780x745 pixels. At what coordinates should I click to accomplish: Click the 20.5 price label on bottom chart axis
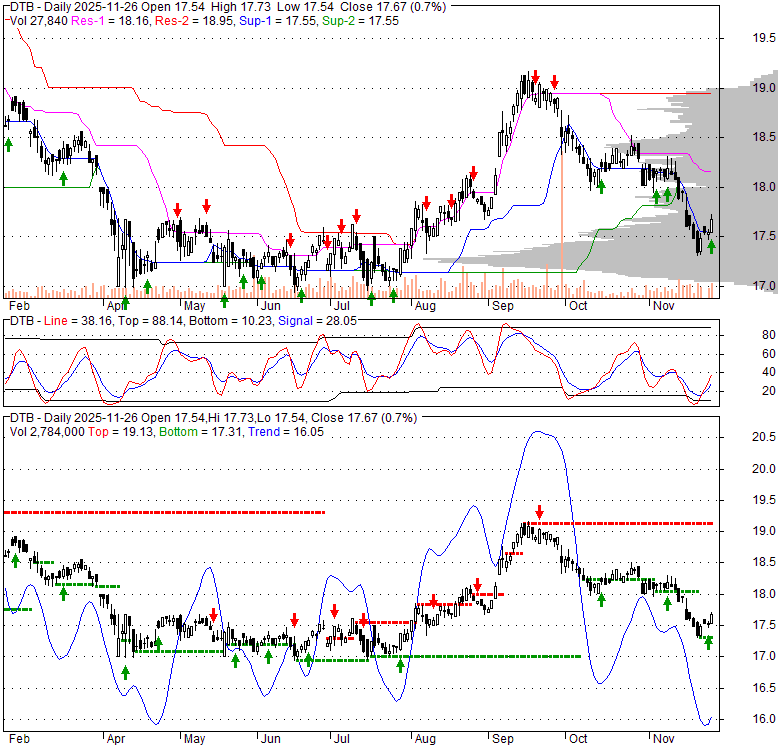(764, 437)
